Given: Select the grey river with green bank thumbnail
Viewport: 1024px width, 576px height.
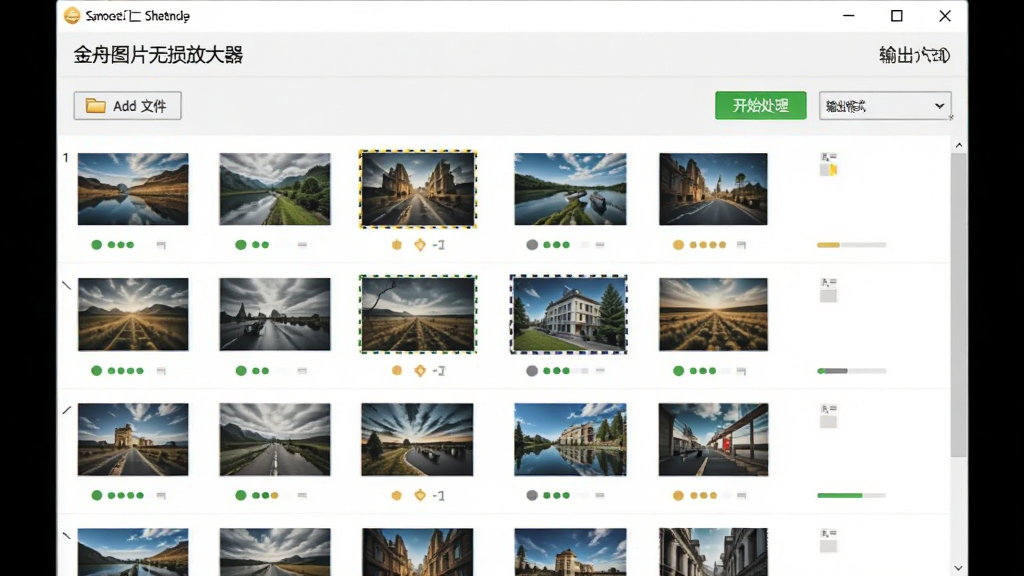Looking at the screenshot, I should (x=275, y=189).
